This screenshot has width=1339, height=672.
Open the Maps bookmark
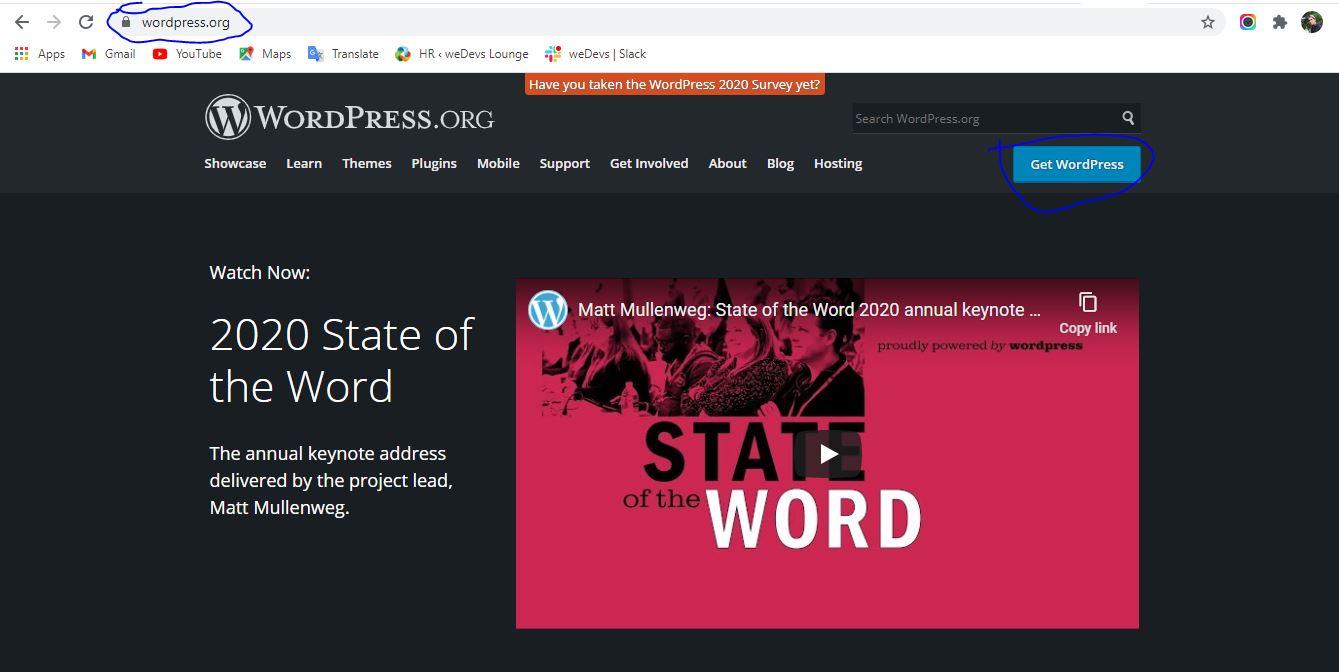265,54
